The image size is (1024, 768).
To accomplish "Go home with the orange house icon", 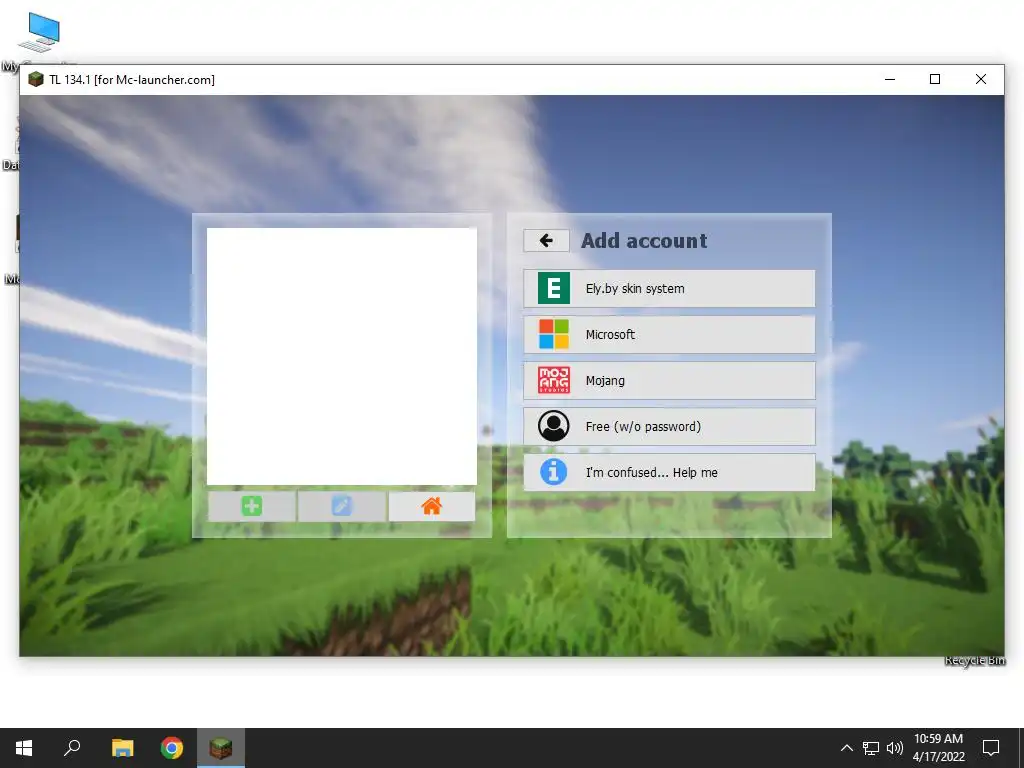I will 432,506.
